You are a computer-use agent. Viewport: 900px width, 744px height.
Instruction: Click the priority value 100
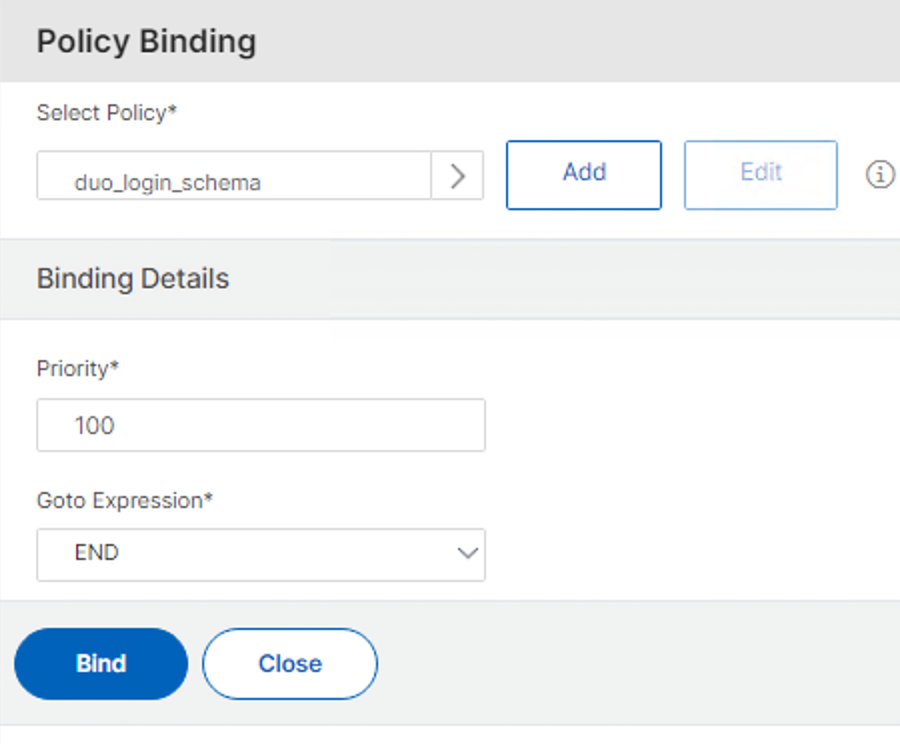95,426
